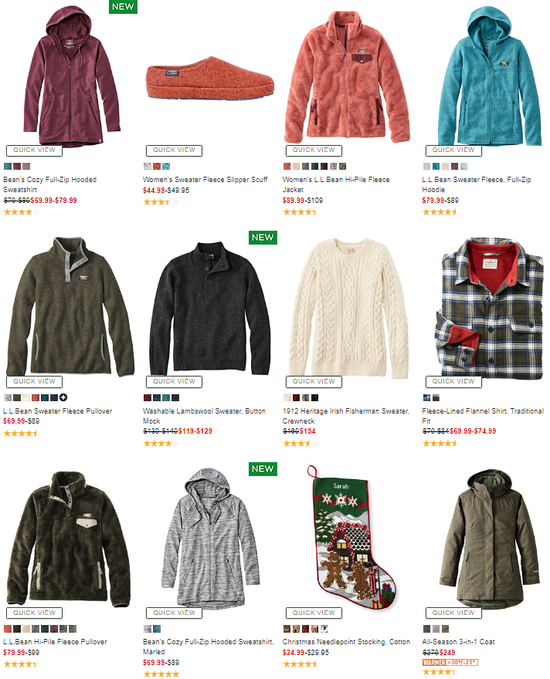This screenshot has width=550, height=679.
Task: Open the Washable Lambswool Sweater, Button Mock link
Action: tap(204, 416)
